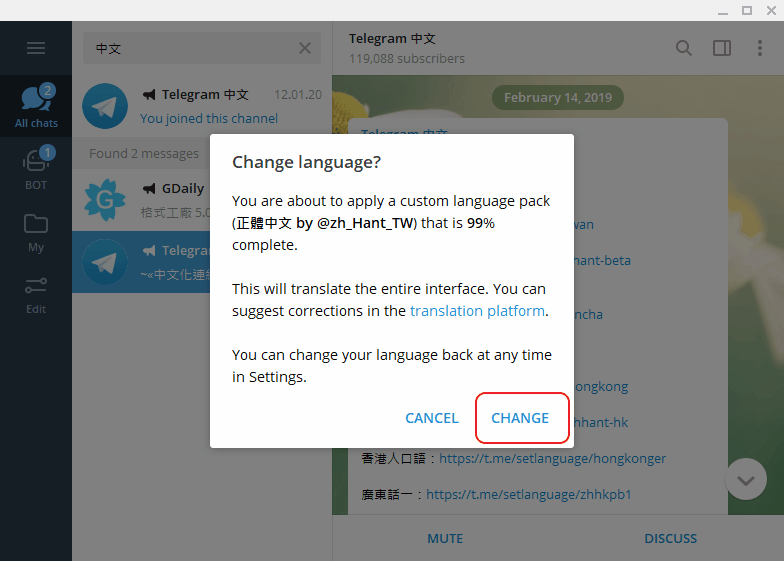Open the GDaily message result
Viewport: 784px width, 561px height.
click(x=141, y=200)
